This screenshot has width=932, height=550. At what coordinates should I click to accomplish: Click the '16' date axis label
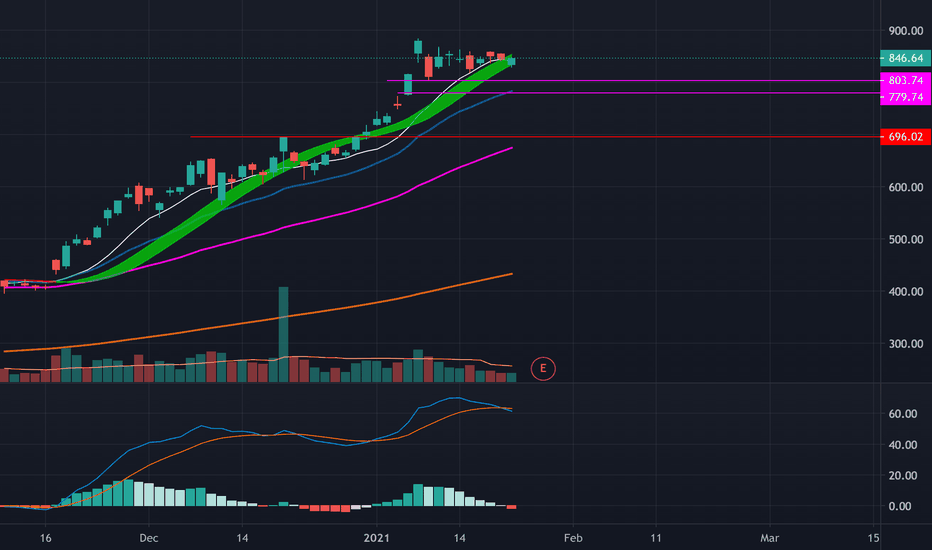(46, 538)
